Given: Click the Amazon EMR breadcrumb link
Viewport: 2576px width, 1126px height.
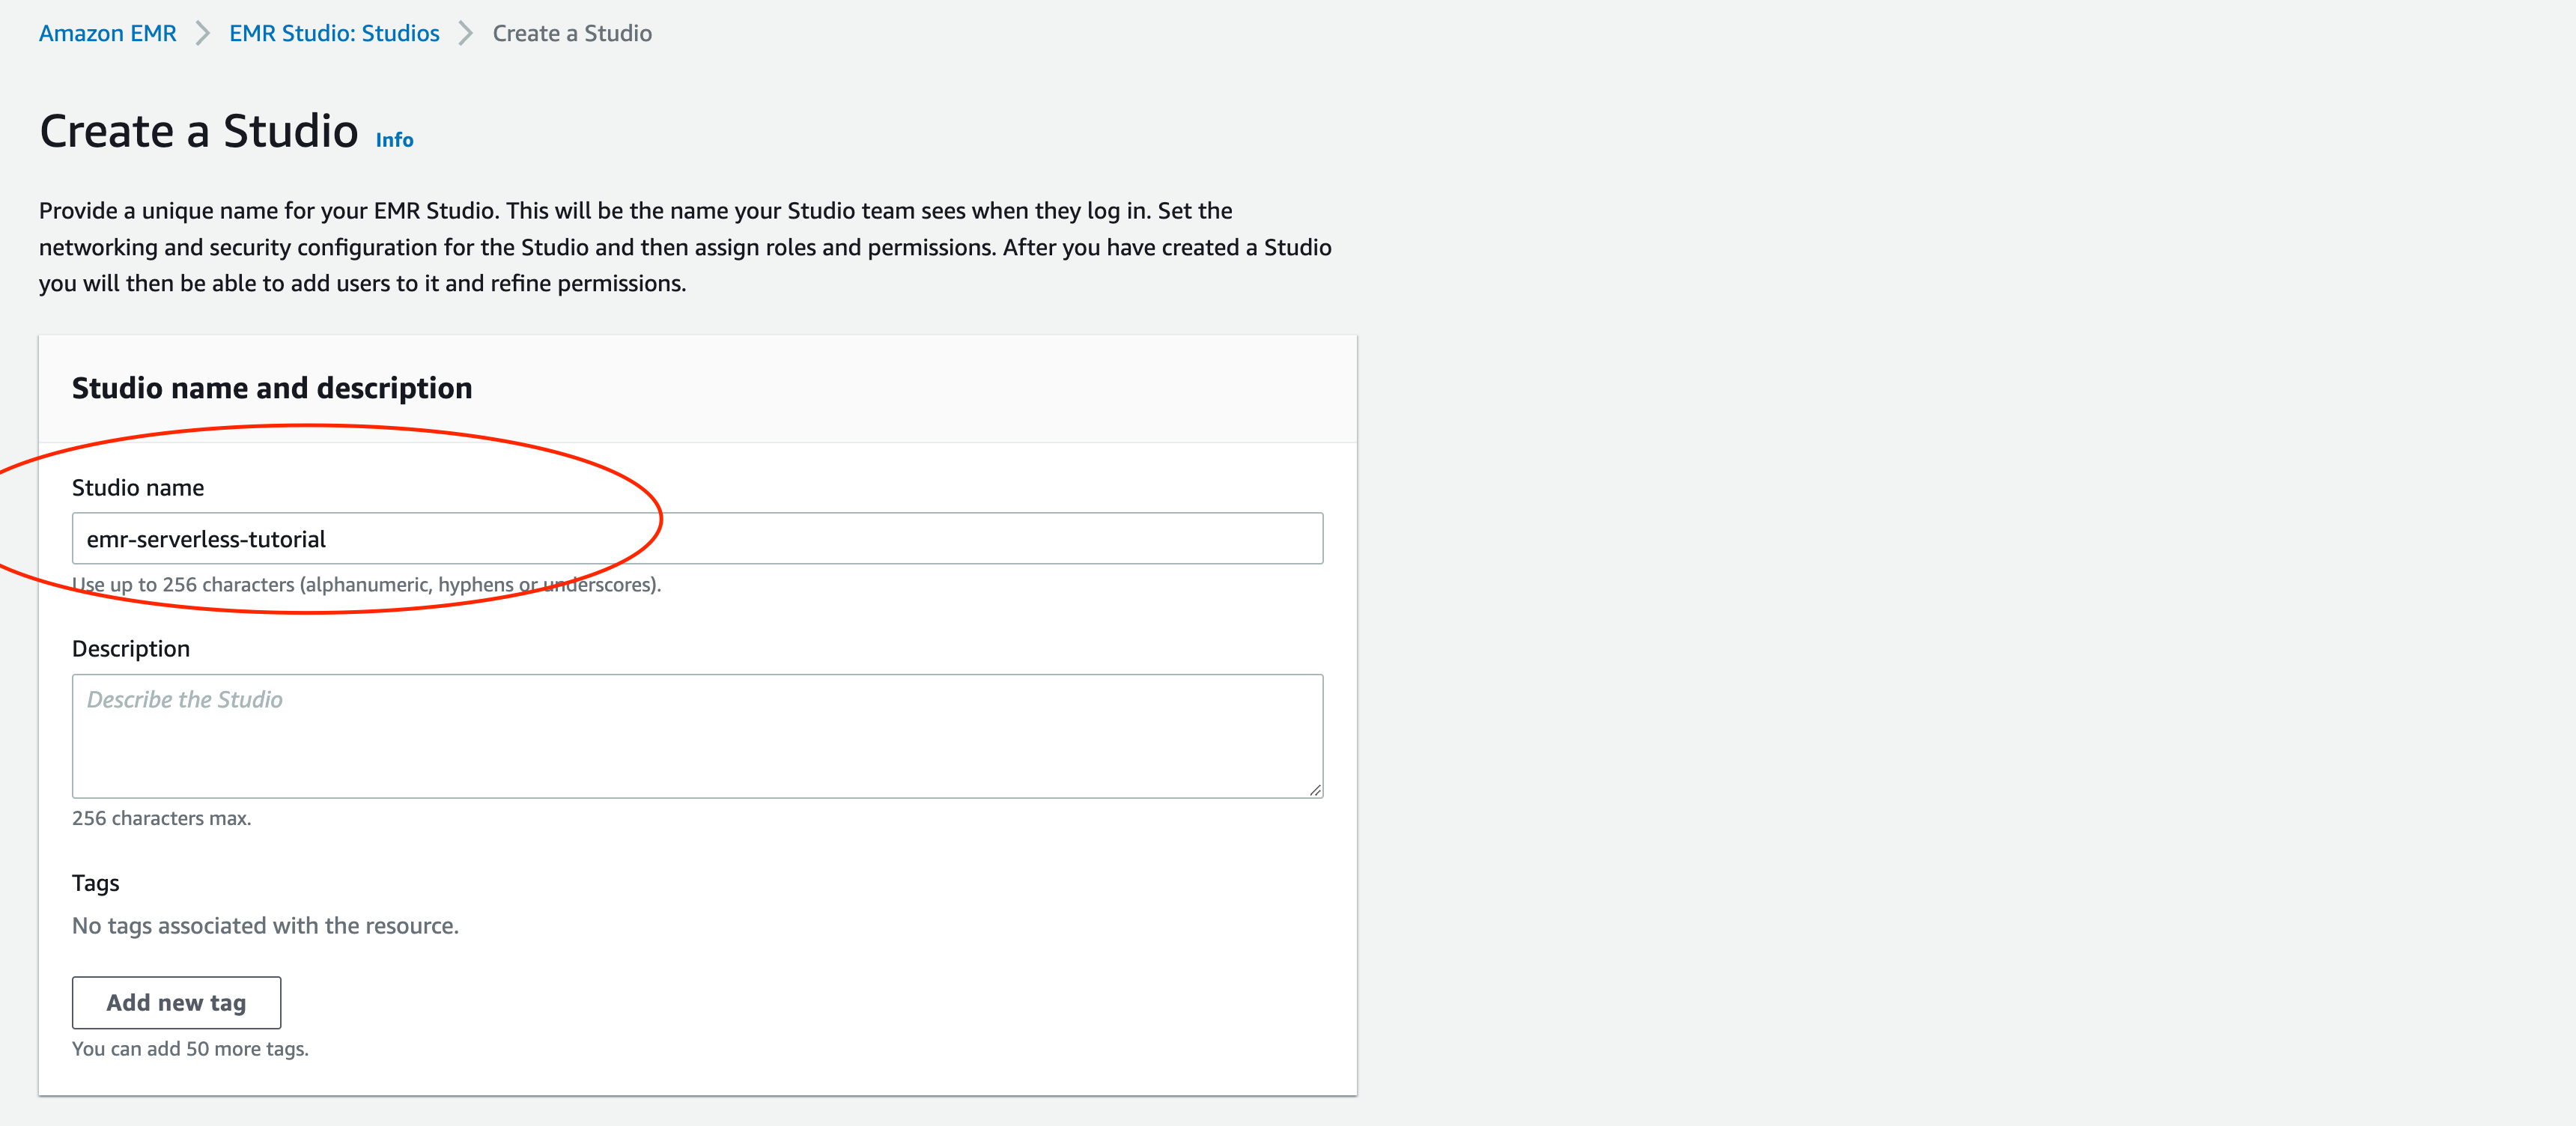Looking at the screenshot, I should [x=107, y=33].
